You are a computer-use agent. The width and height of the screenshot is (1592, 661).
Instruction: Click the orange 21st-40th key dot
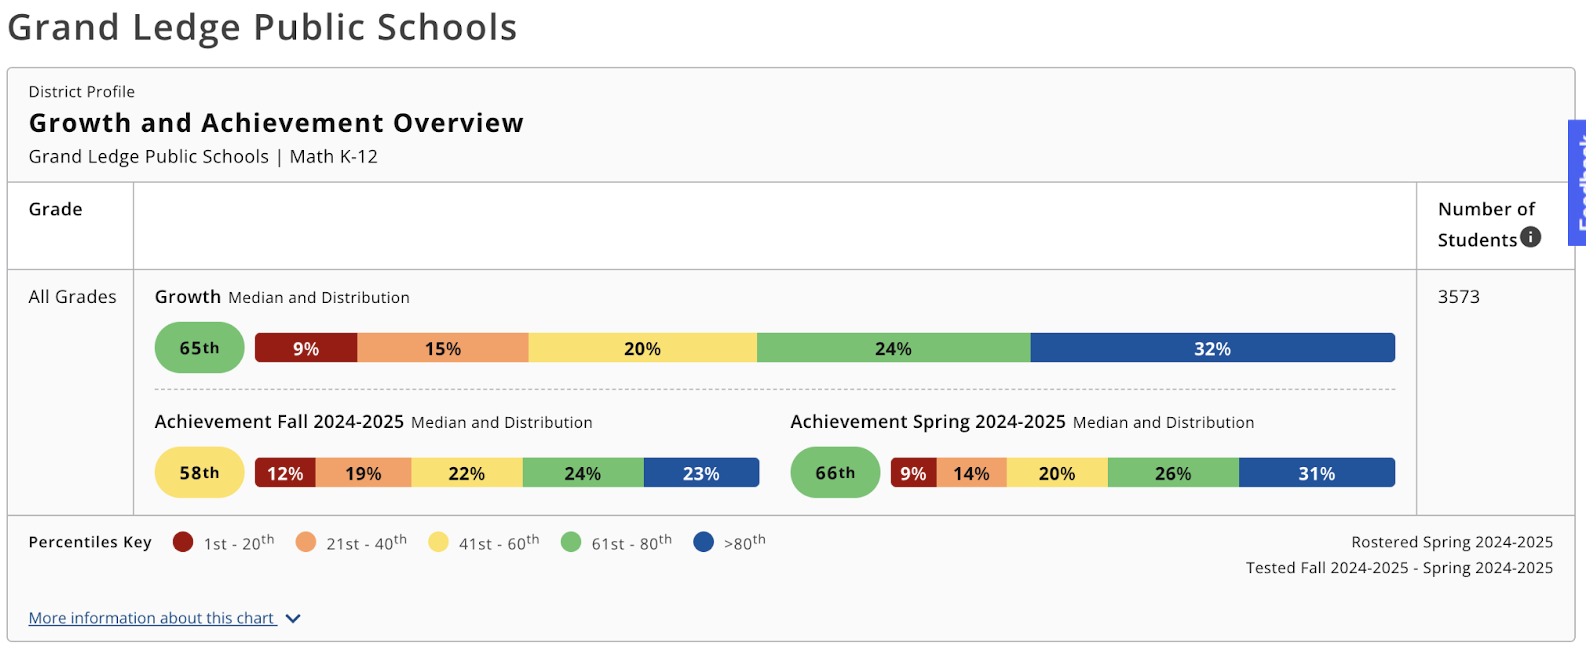coord(306,542)
